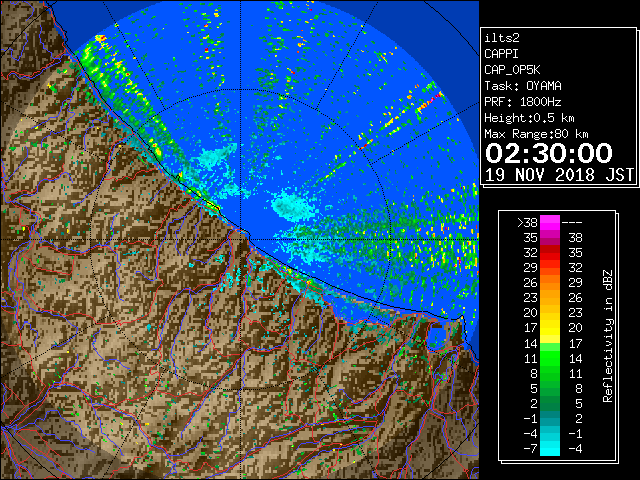The image size is (640, 480).
Task: Click the PRF: 1800Hz line
Action: (523, 102)
